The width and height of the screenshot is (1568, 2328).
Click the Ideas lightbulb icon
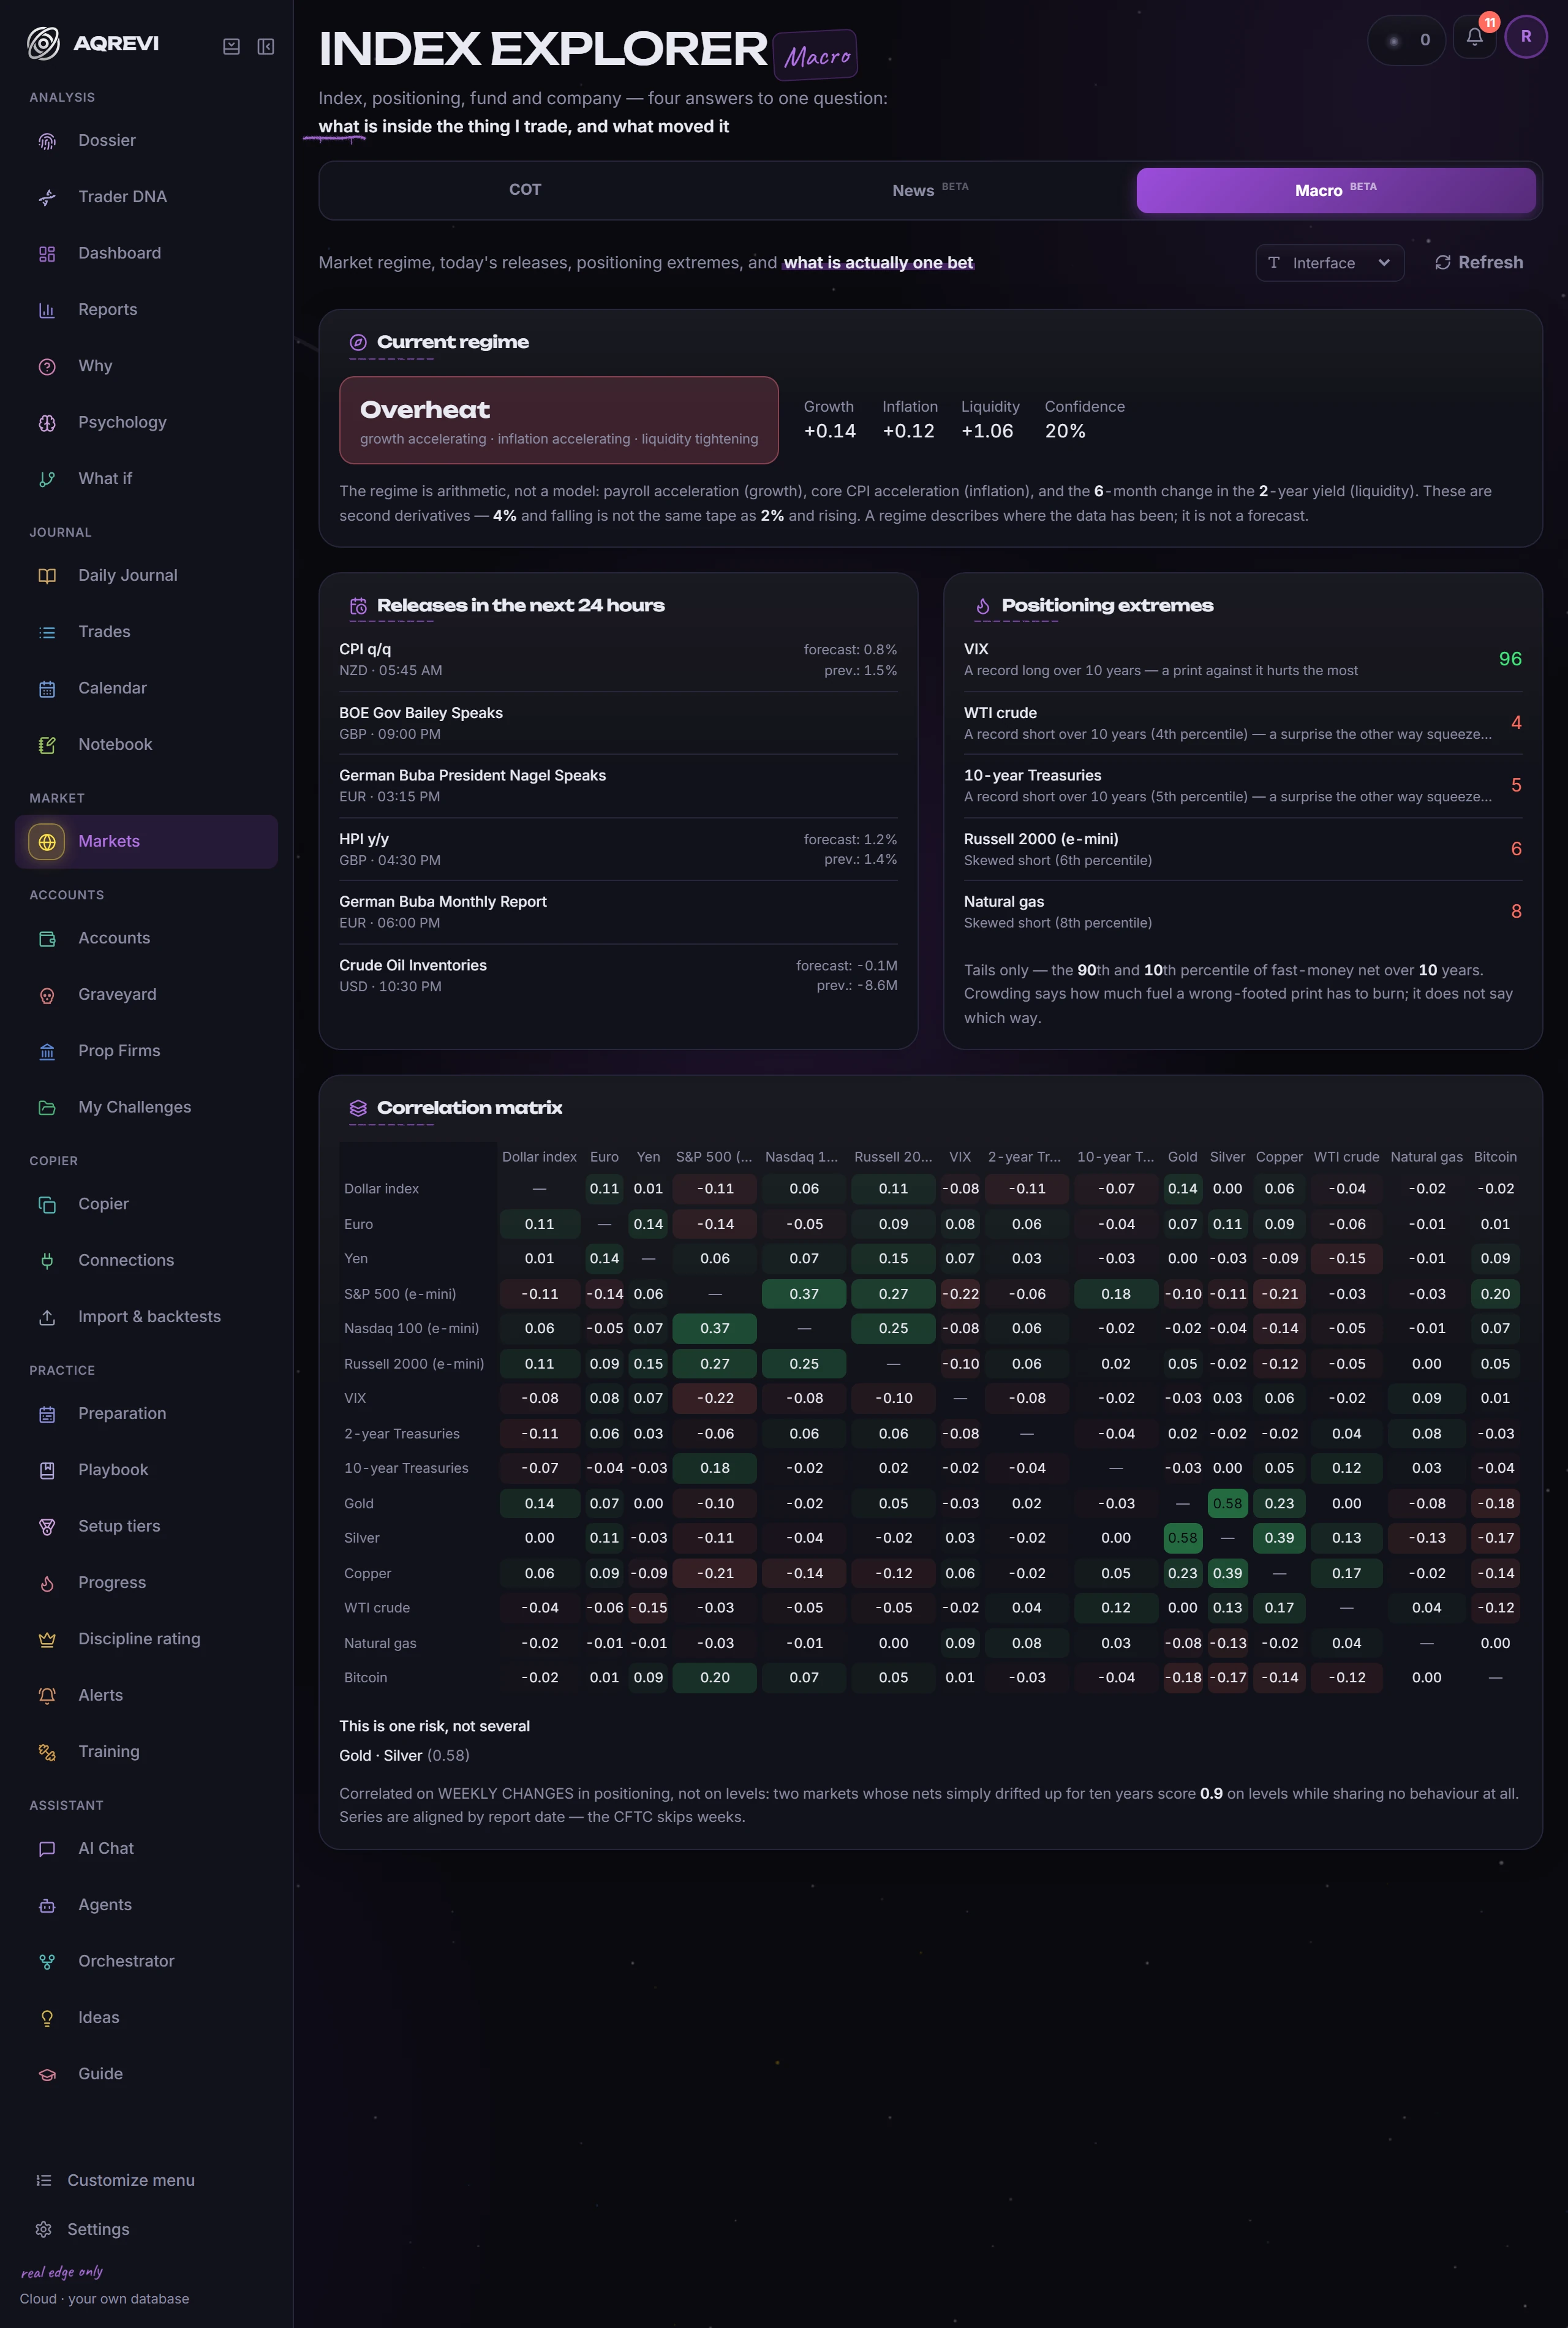pyautogui.click(x=47, y=2018)
